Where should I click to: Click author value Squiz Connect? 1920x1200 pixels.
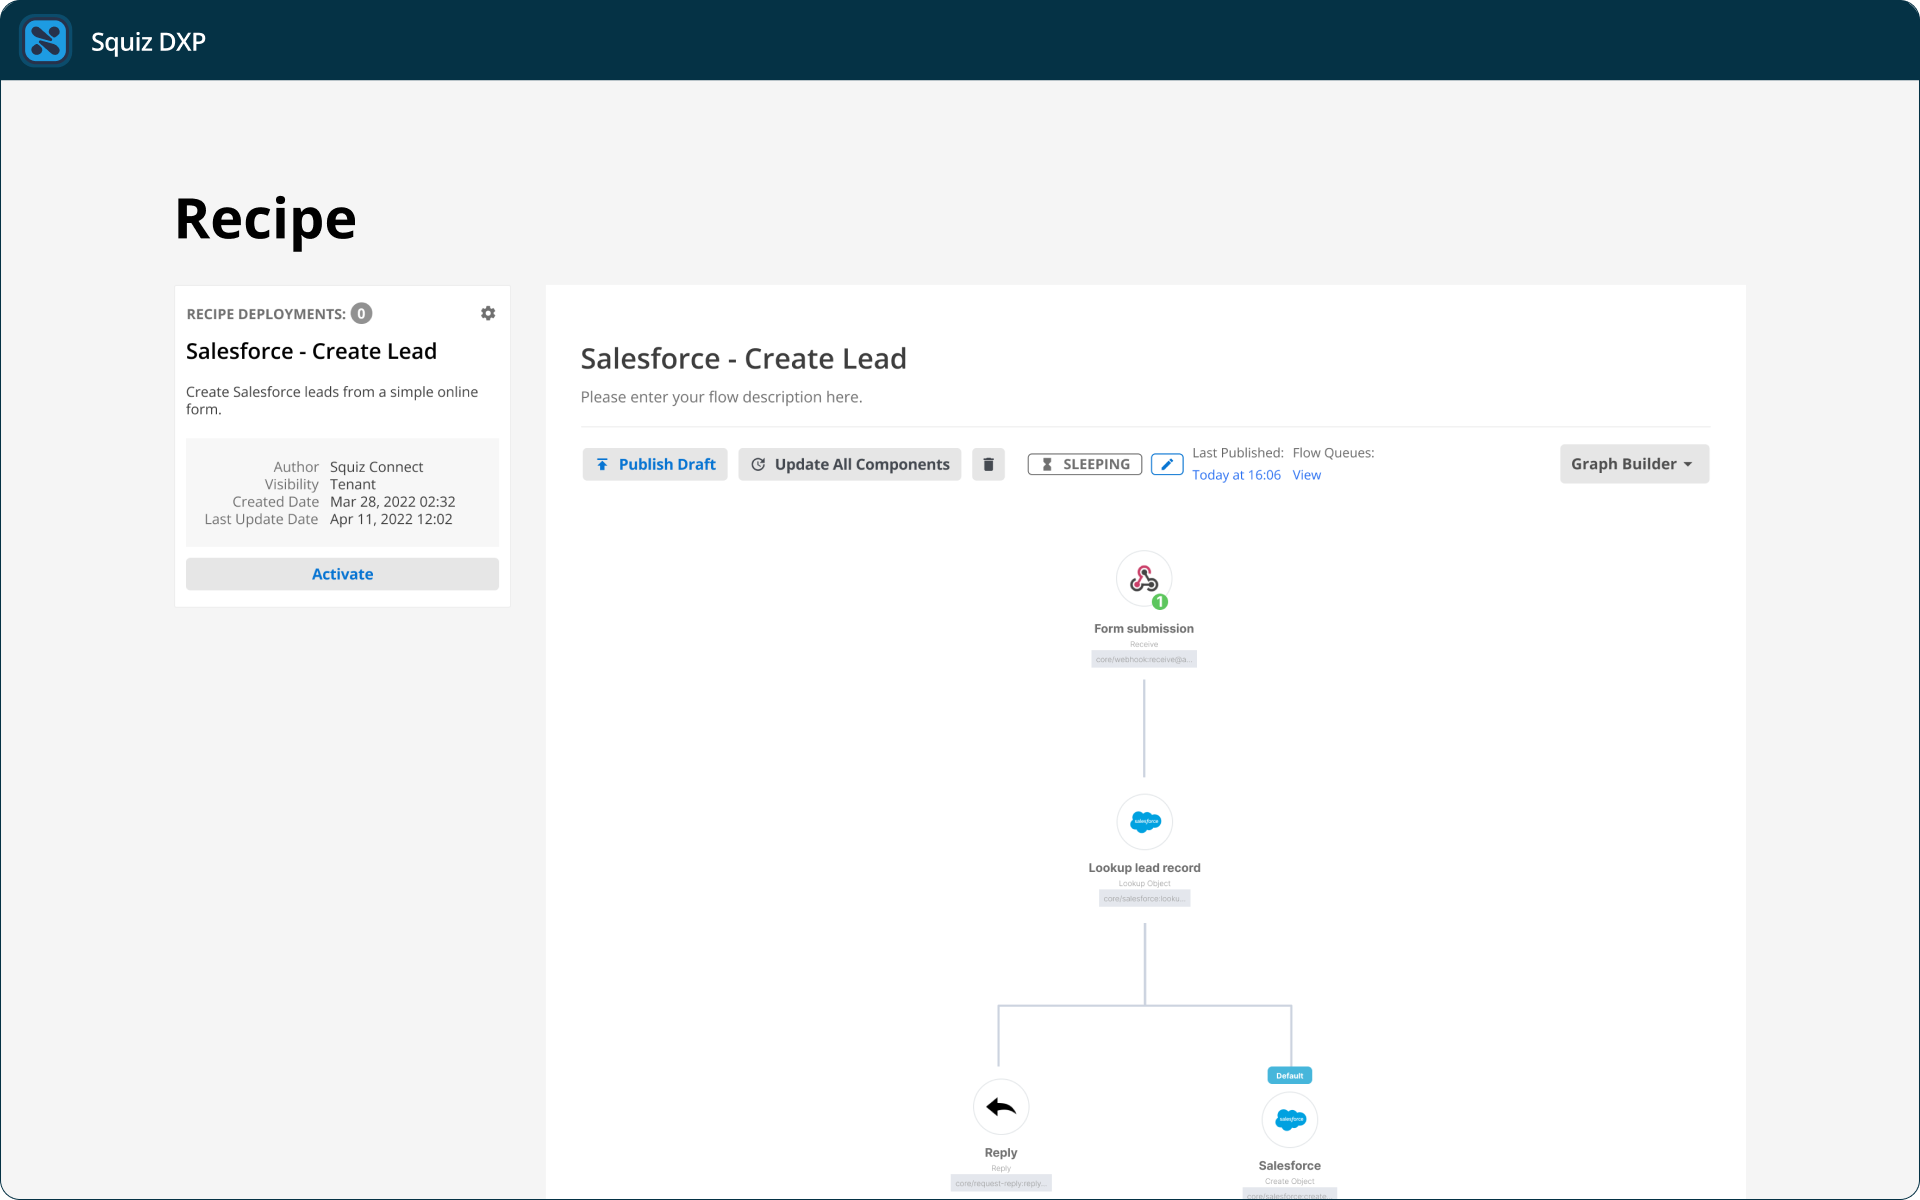tap(376, 467)
